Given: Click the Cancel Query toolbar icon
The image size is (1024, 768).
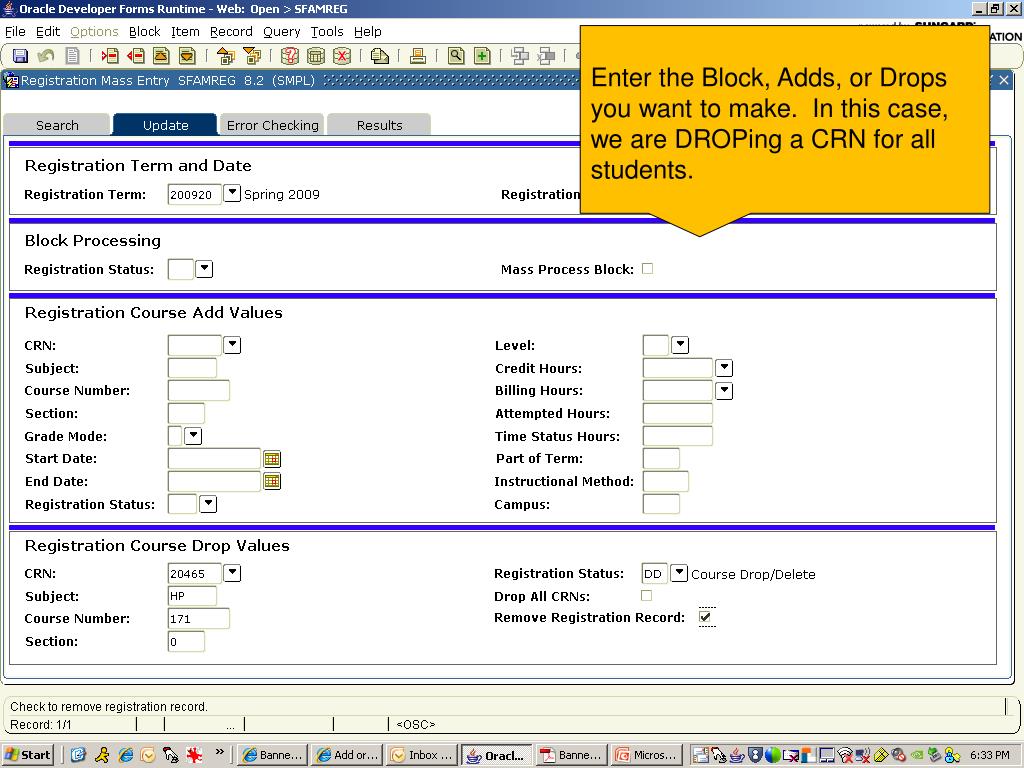Looking at the screenshot, I should (x=342, y=56).
